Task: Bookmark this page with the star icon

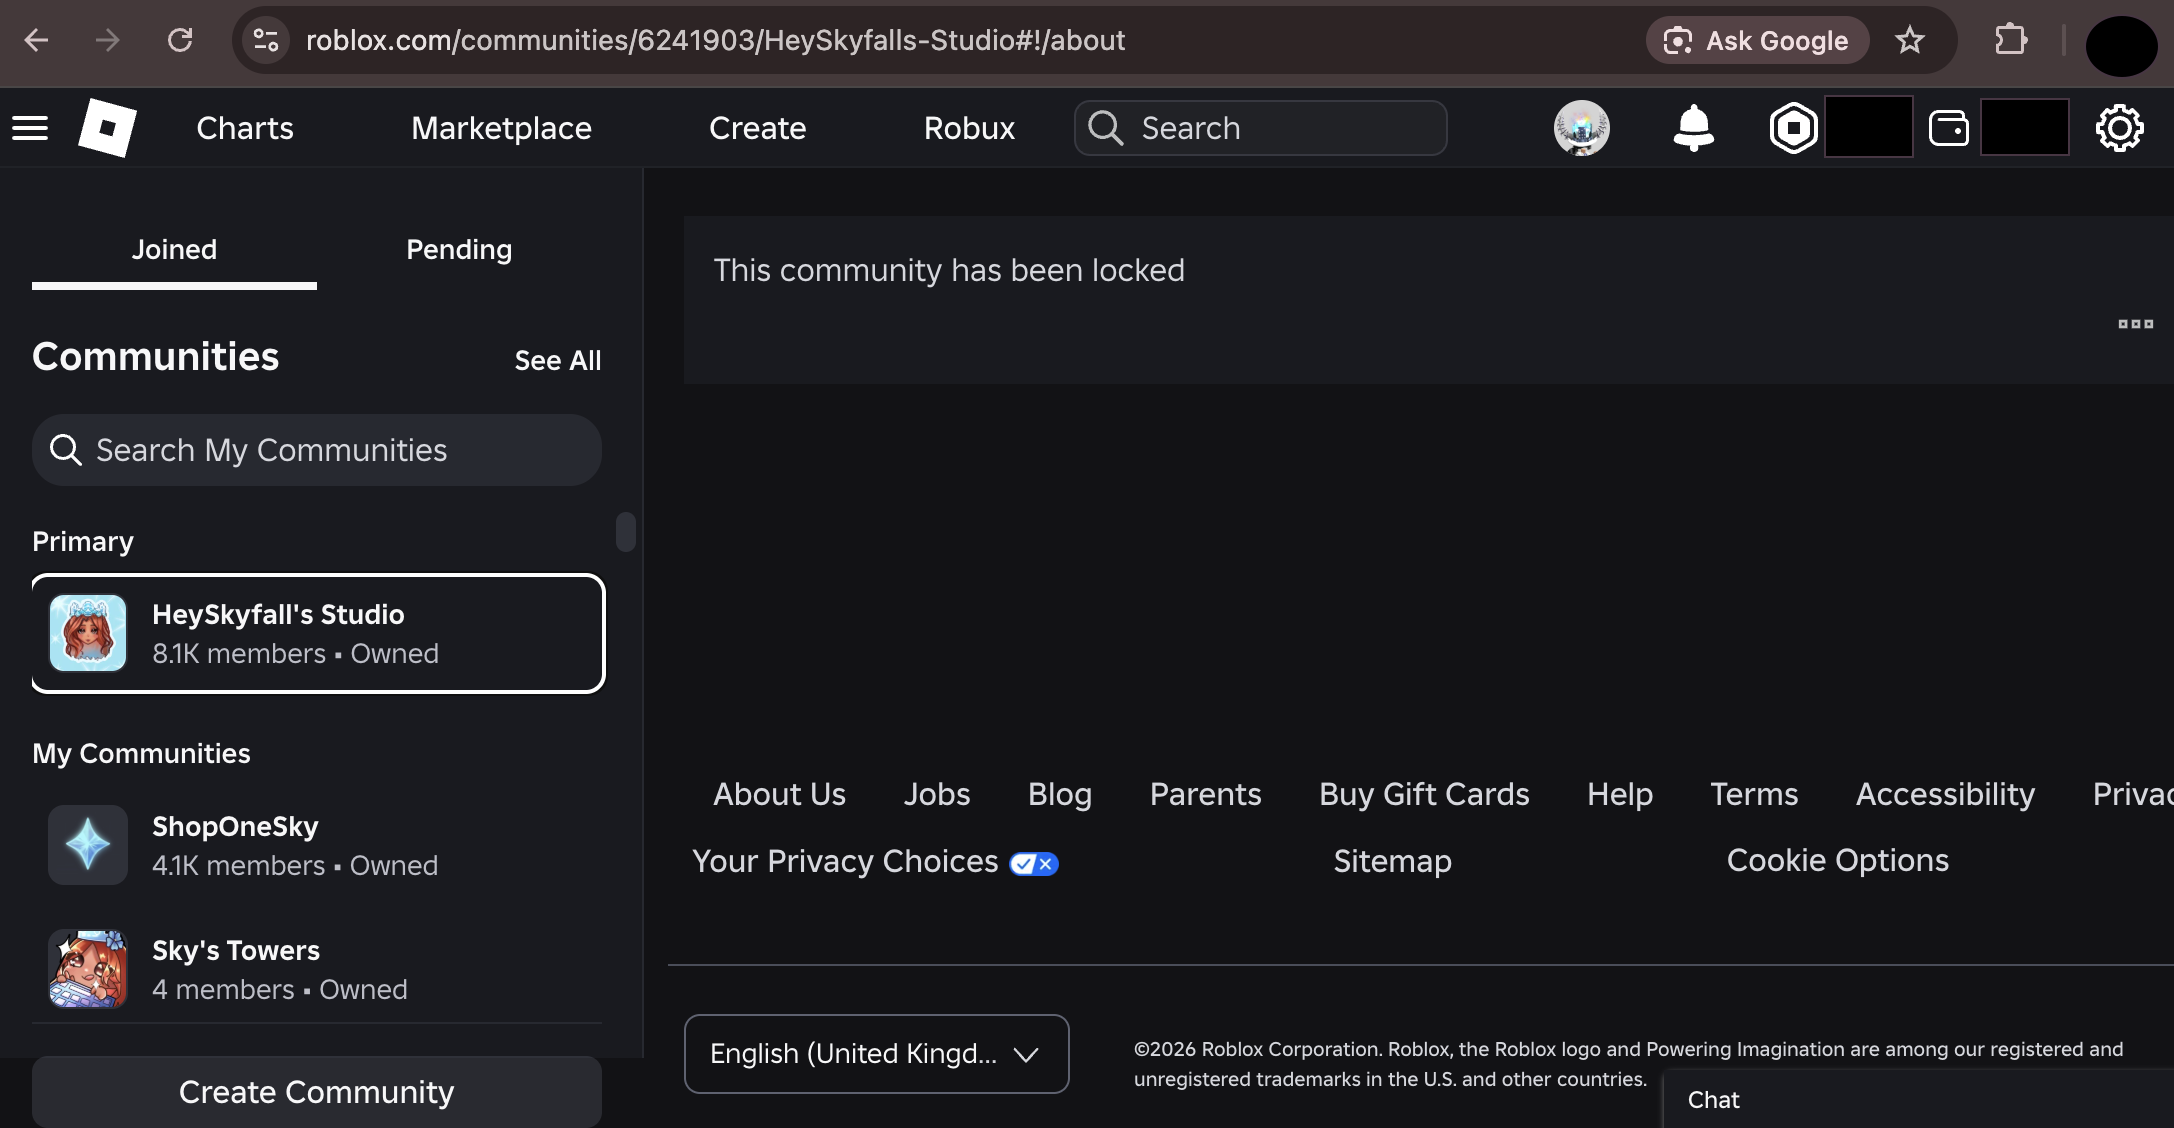Action: (x=1910, y=40)
